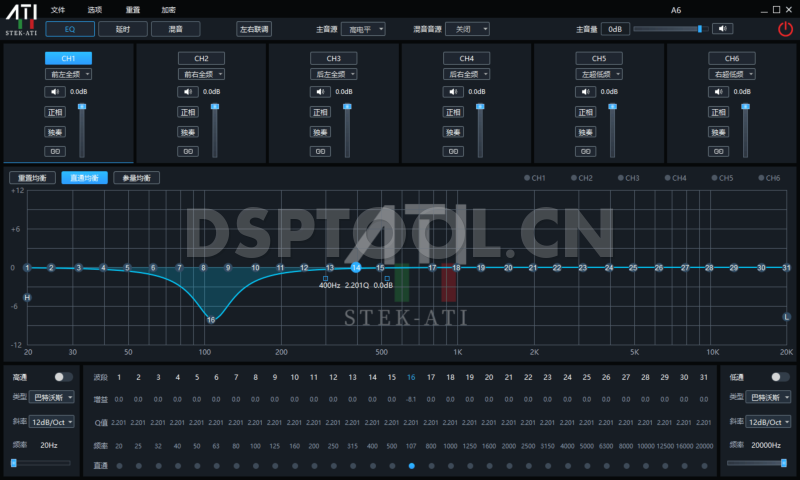Mute the CH3 channel speaker icon
This screenshot has width=800, height=480.
point(320,92)
